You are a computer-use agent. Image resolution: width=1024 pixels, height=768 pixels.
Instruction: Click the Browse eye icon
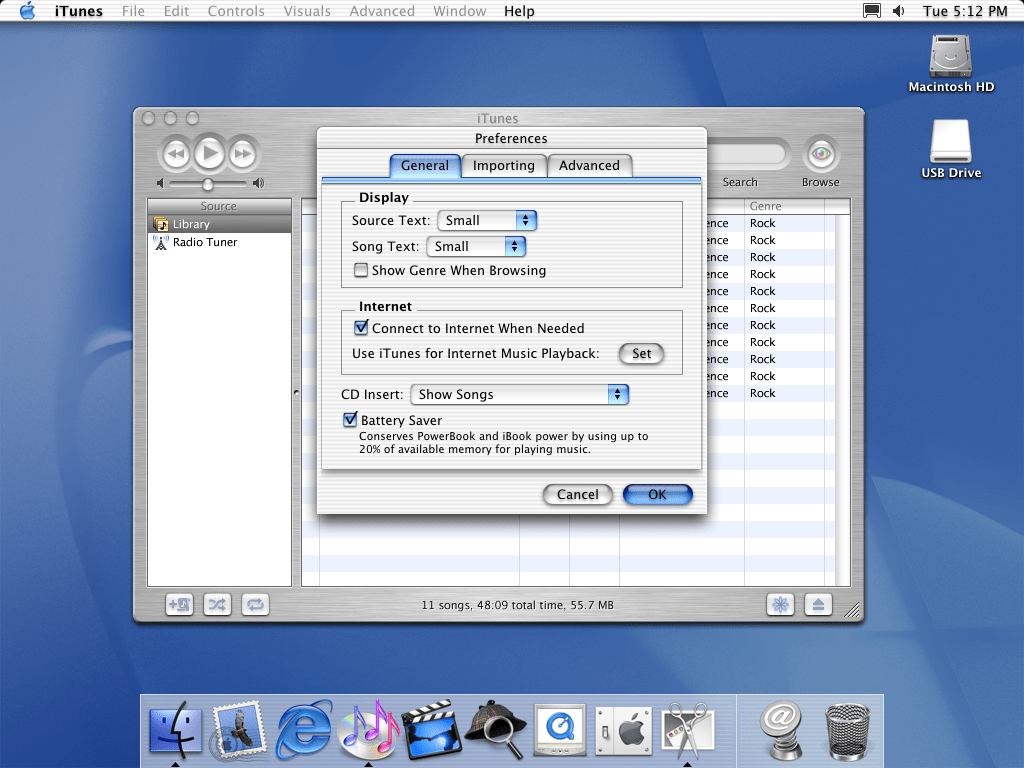(x=821, y=155)
